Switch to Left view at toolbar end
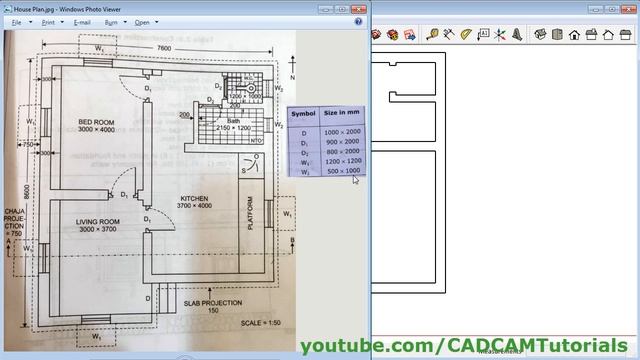Viewport: 640px width, 360px height. pyautogui.click(x=625, y=34)
